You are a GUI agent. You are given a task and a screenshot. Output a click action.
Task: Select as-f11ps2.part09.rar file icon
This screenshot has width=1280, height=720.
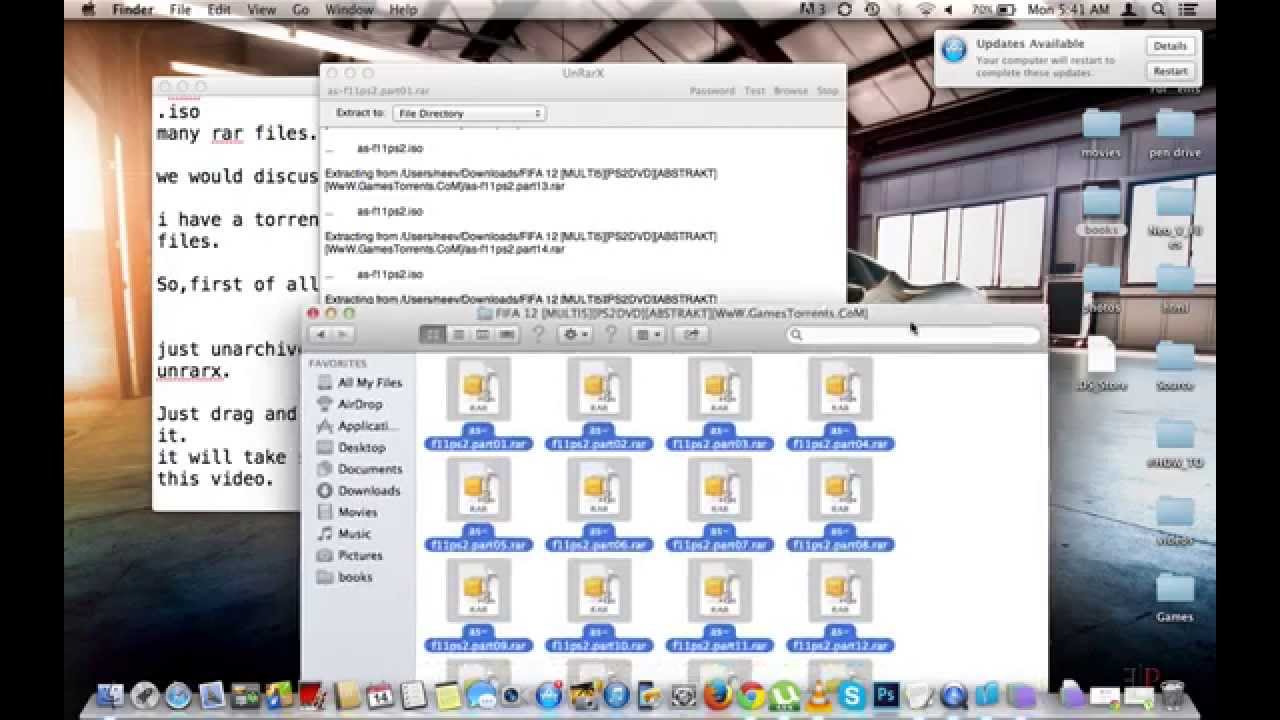[478, 591]
